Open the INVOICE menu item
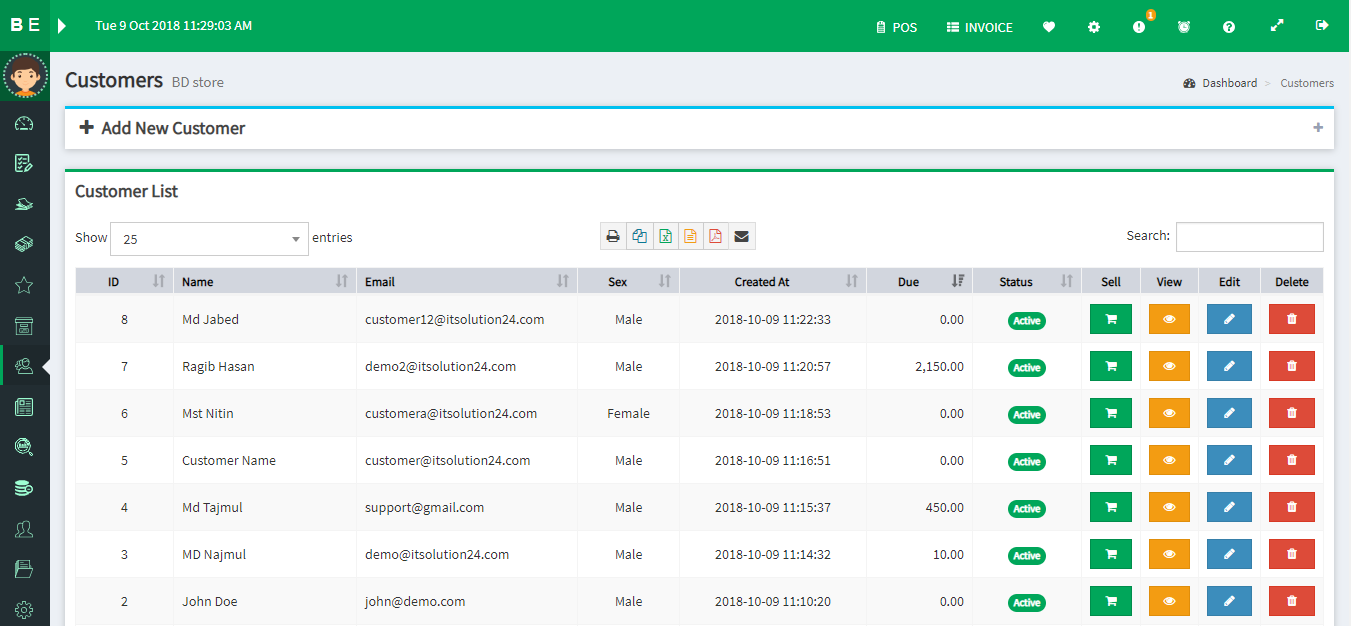 [979, 27]
